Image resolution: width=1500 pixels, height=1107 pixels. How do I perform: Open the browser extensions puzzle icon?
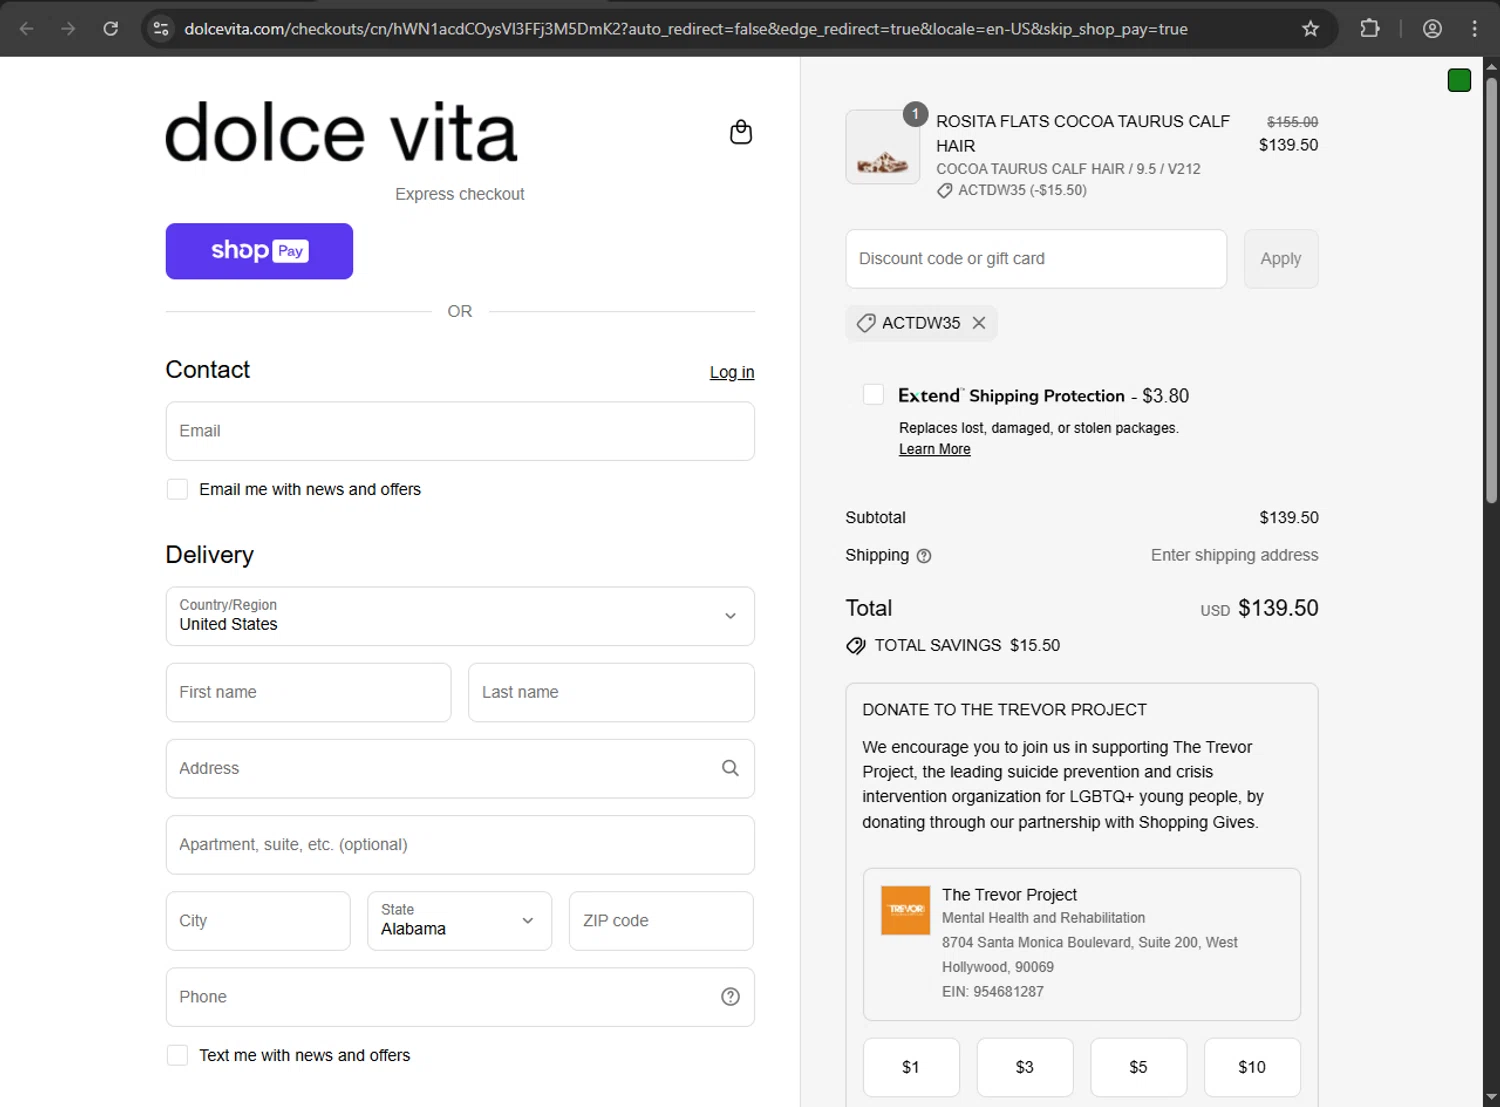coord(1370,29)
